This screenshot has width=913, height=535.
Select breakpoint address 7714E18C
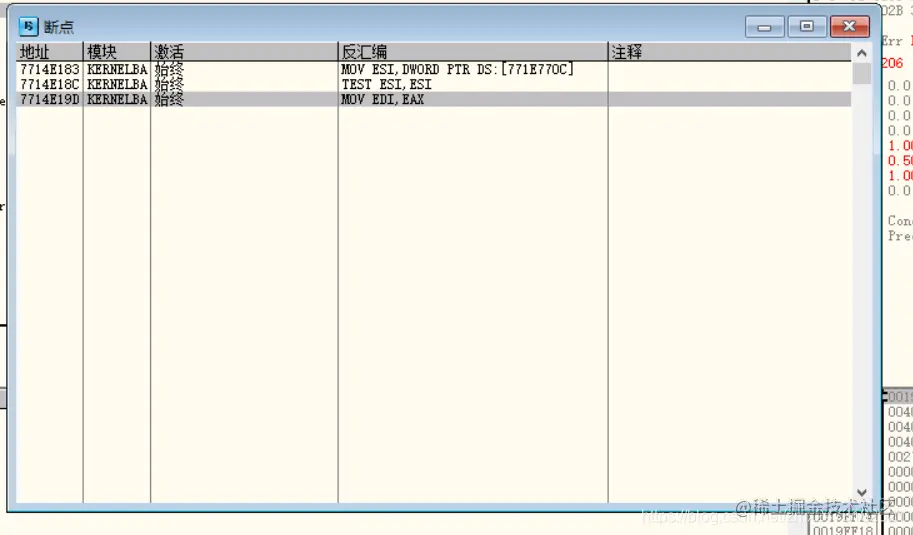(x=49, y=84)
